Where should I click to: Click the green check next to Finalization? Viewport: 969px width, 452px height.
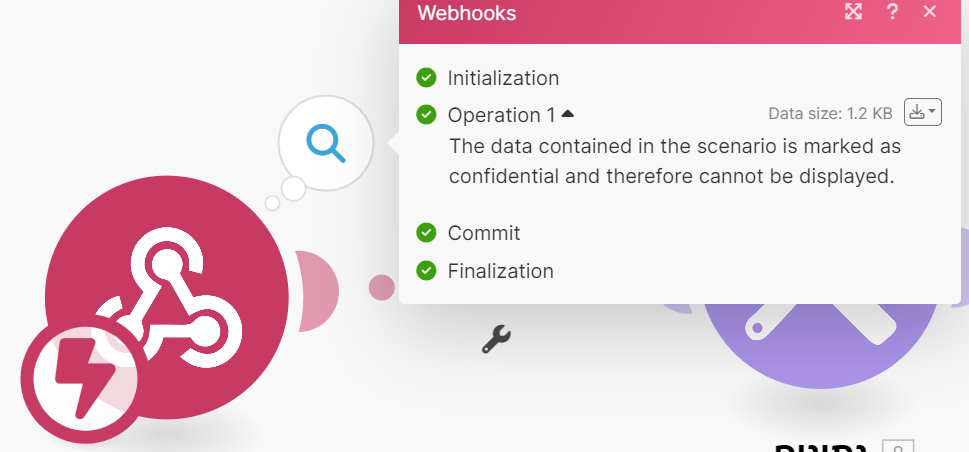[x=427, y=271]
